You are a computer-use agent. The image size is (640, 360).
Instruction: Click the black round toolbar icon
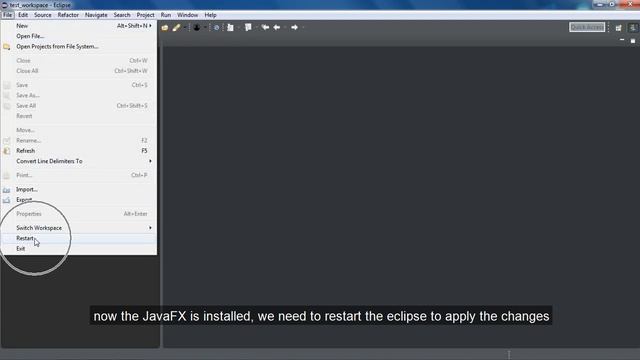coord(197,28)
